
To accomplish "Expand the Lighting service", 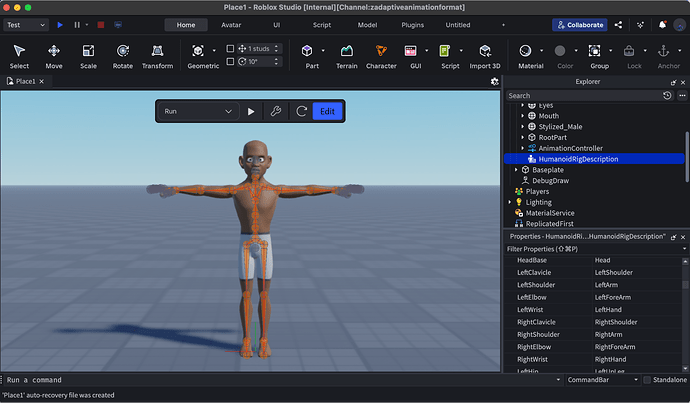I will point(510,202).
